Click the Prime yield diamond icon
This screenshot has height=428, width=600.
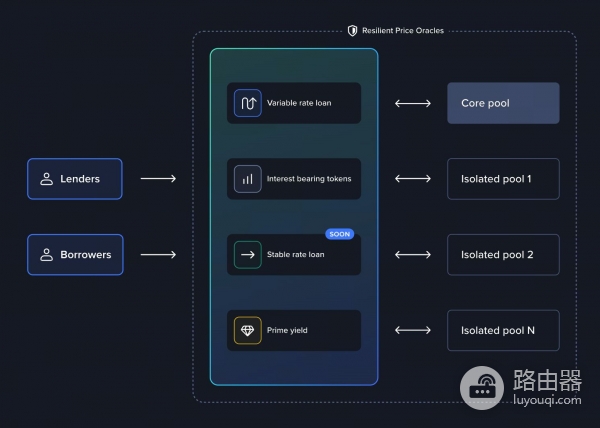[247, 331]
